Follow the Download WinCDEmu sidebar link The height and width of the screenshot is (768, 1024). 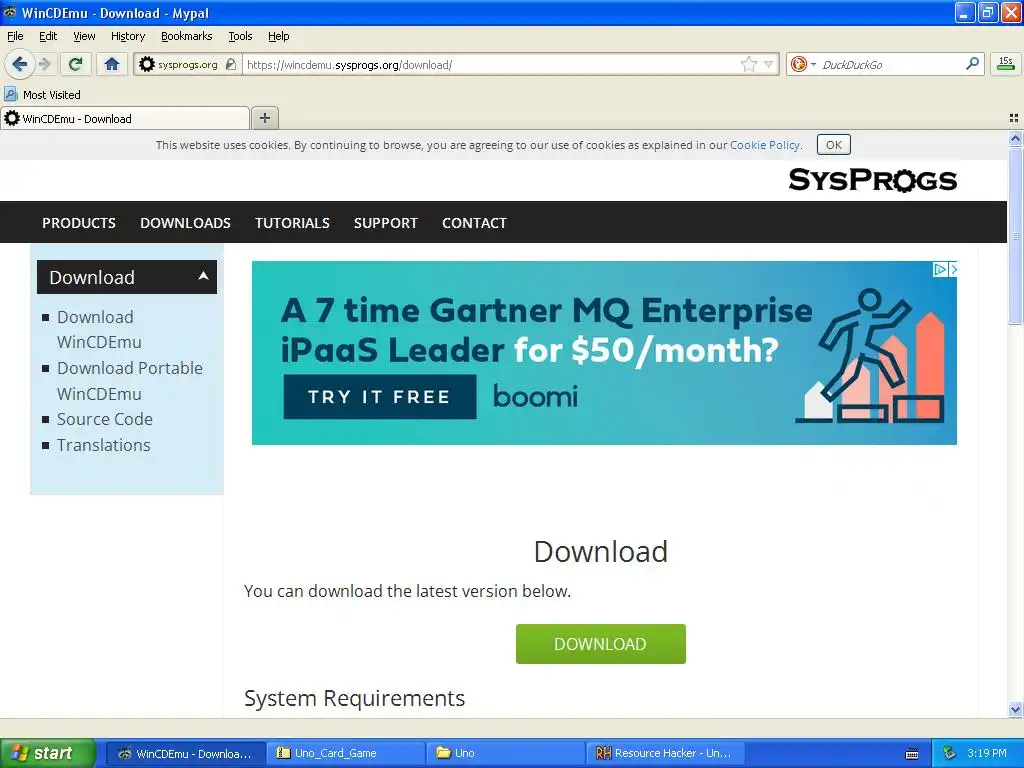point(99,329)
